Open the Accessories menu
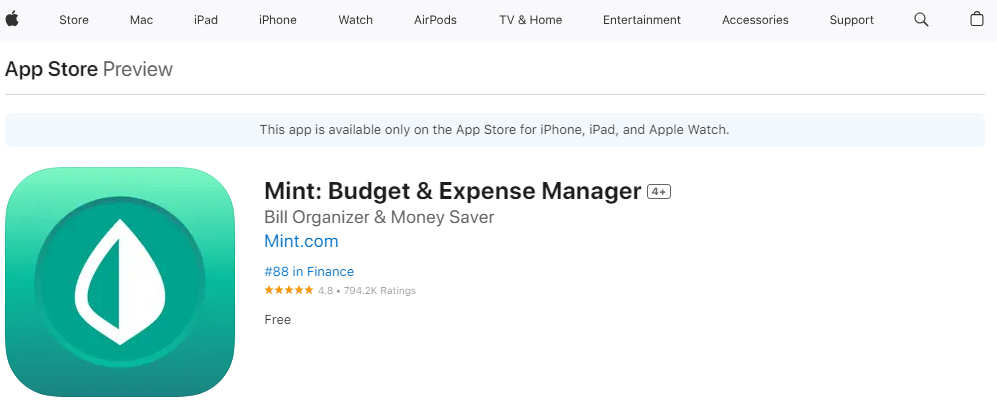This screenshot has width=997, height=420. (755, 20)
